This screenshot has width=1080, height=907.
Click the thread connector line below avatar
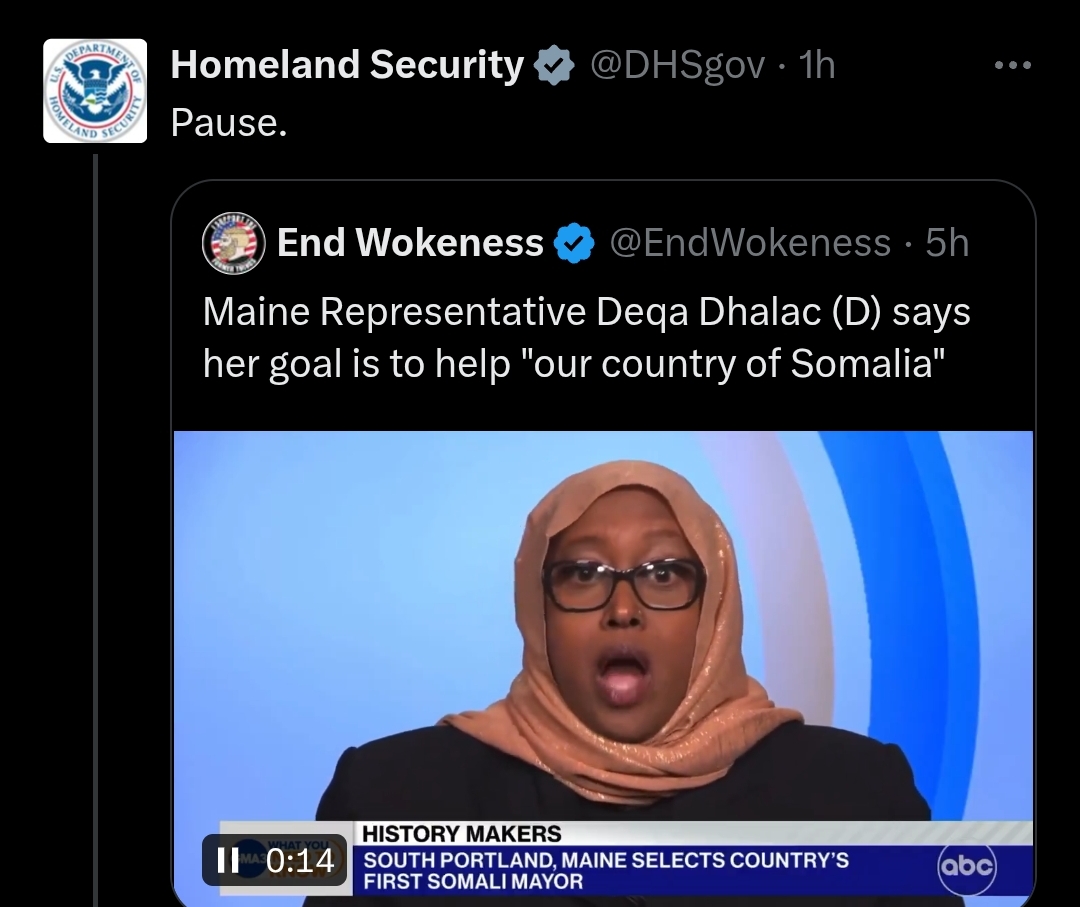pyautogui.click(x=95, y=530)
